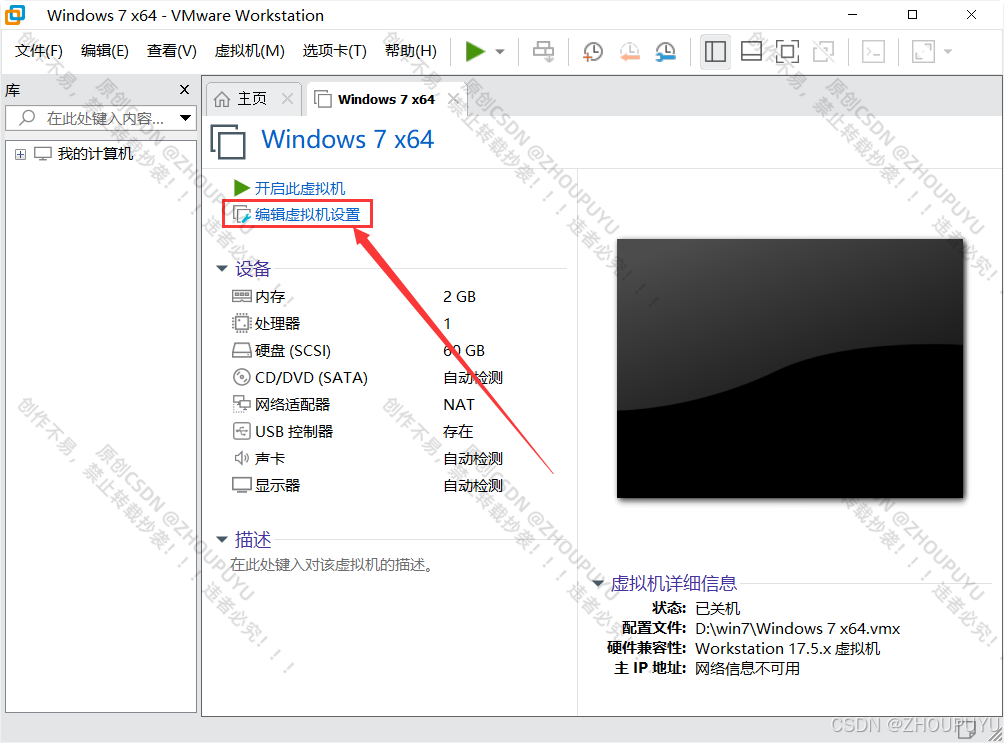Toggle the thumbnail bar view icon
The width and height of the screenshot is (1004, 743).
point(751,51)
